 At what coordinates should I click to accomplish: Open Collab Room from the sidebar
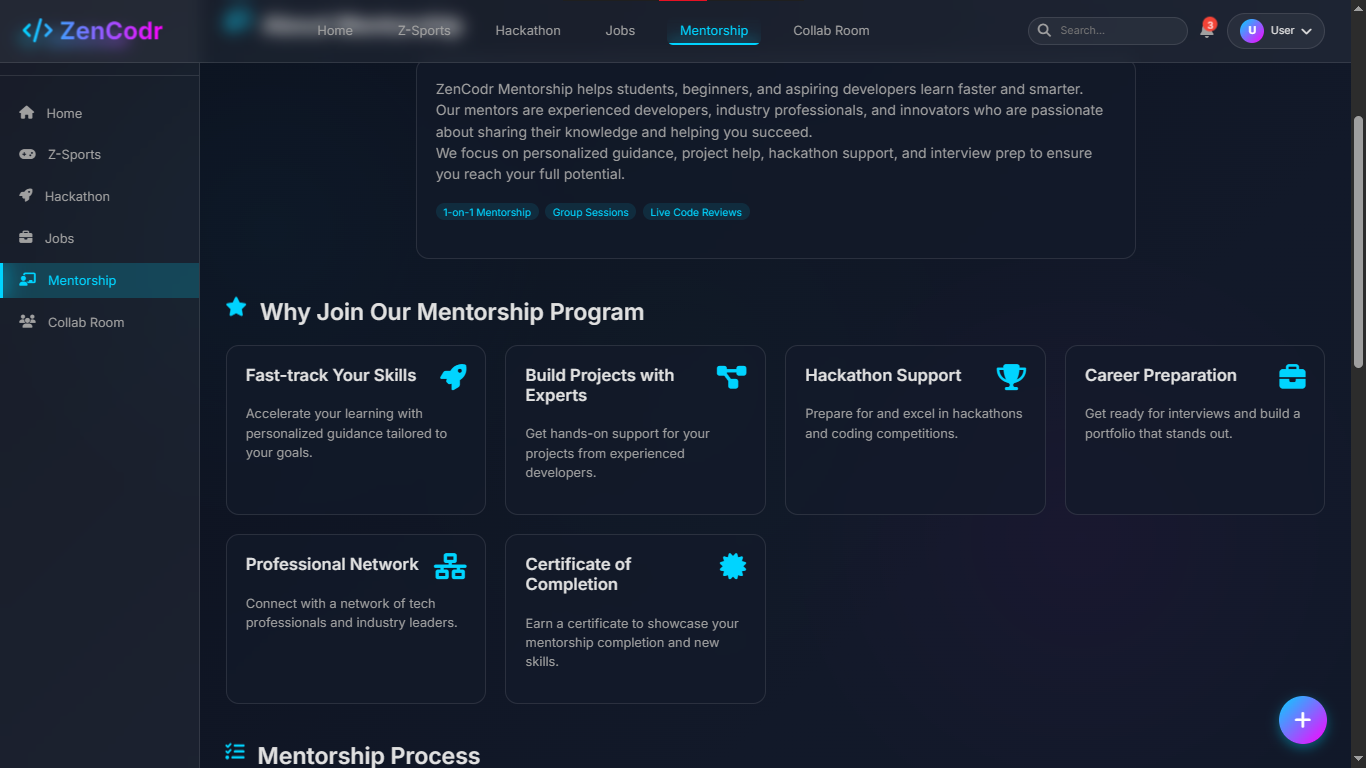coord(86,323)
